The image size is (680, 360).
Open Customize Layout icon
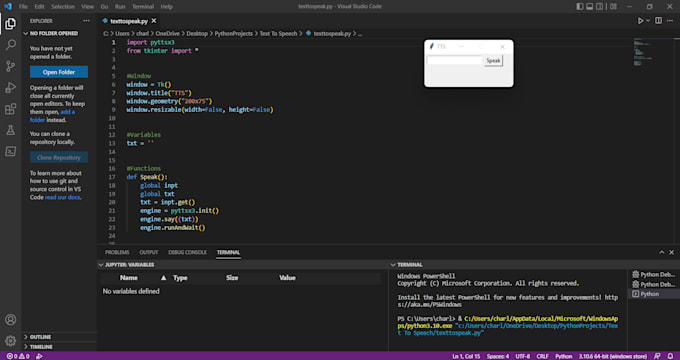(x=613, y=7)
